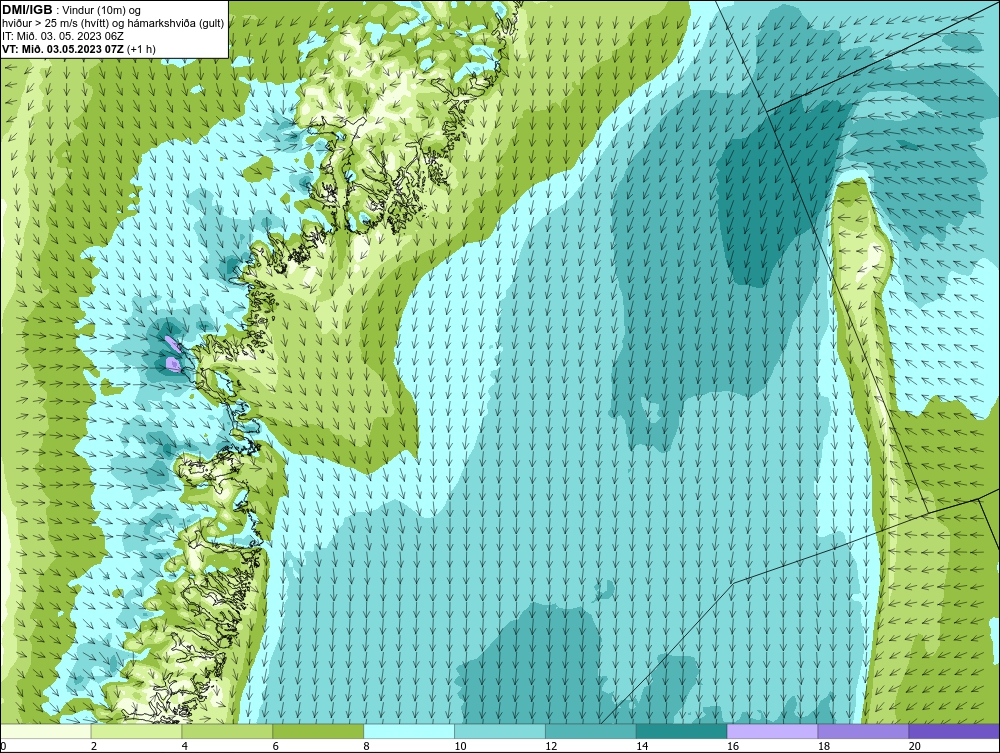
Task: Click the 2–4 m/s light green legend swatch
Action: [x=136, y=731]
